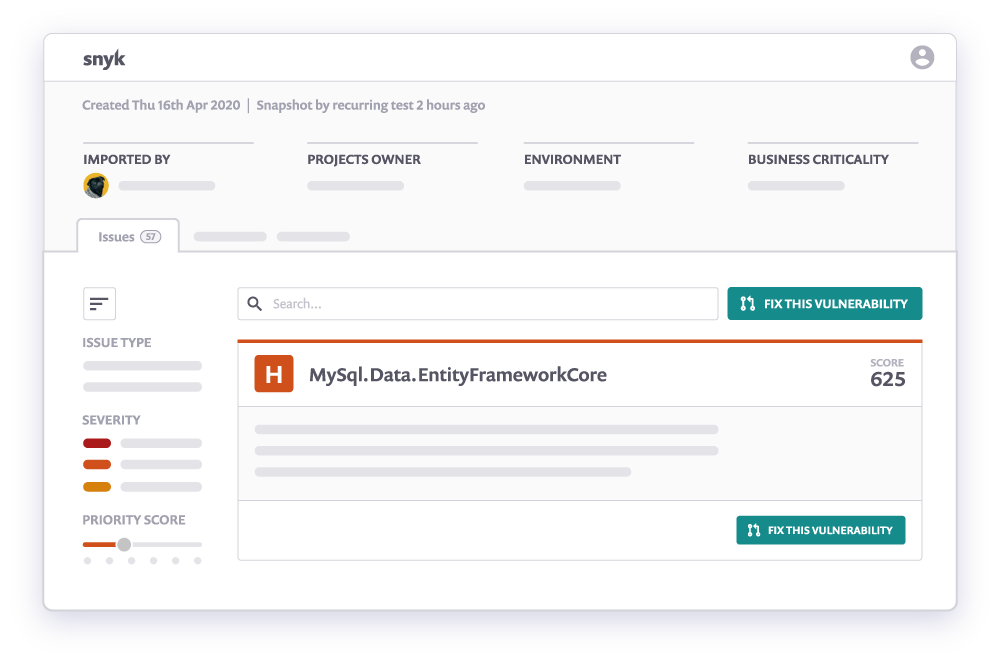
Task: Click the orange H severity badge
Action: tap(274, 374)
